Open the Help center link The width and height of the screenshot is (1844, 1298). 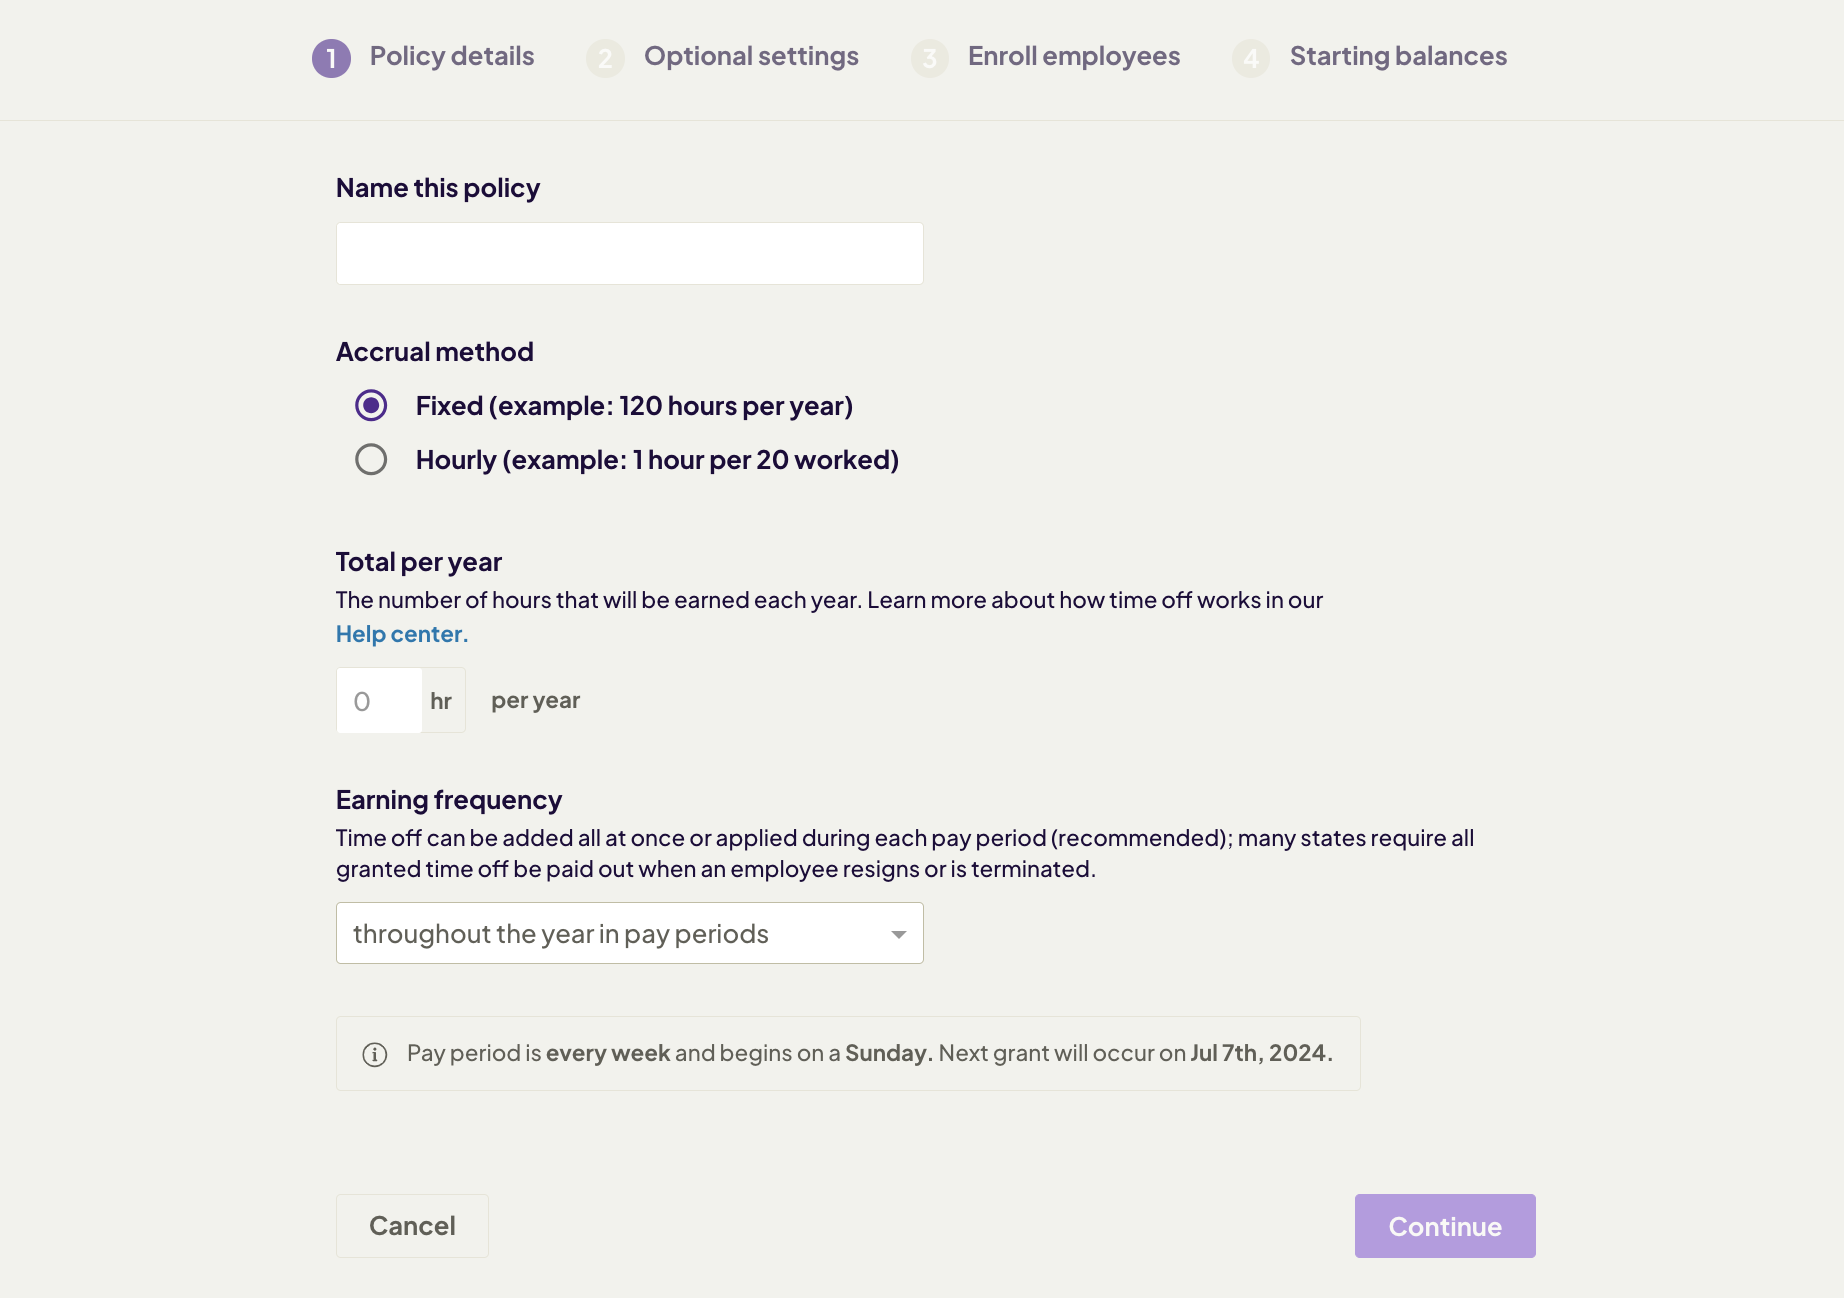(x=402, y=634)
